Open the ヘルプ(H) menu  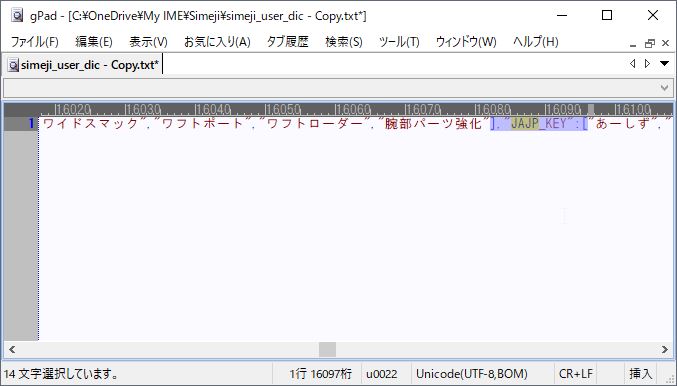tap(535, 42)
